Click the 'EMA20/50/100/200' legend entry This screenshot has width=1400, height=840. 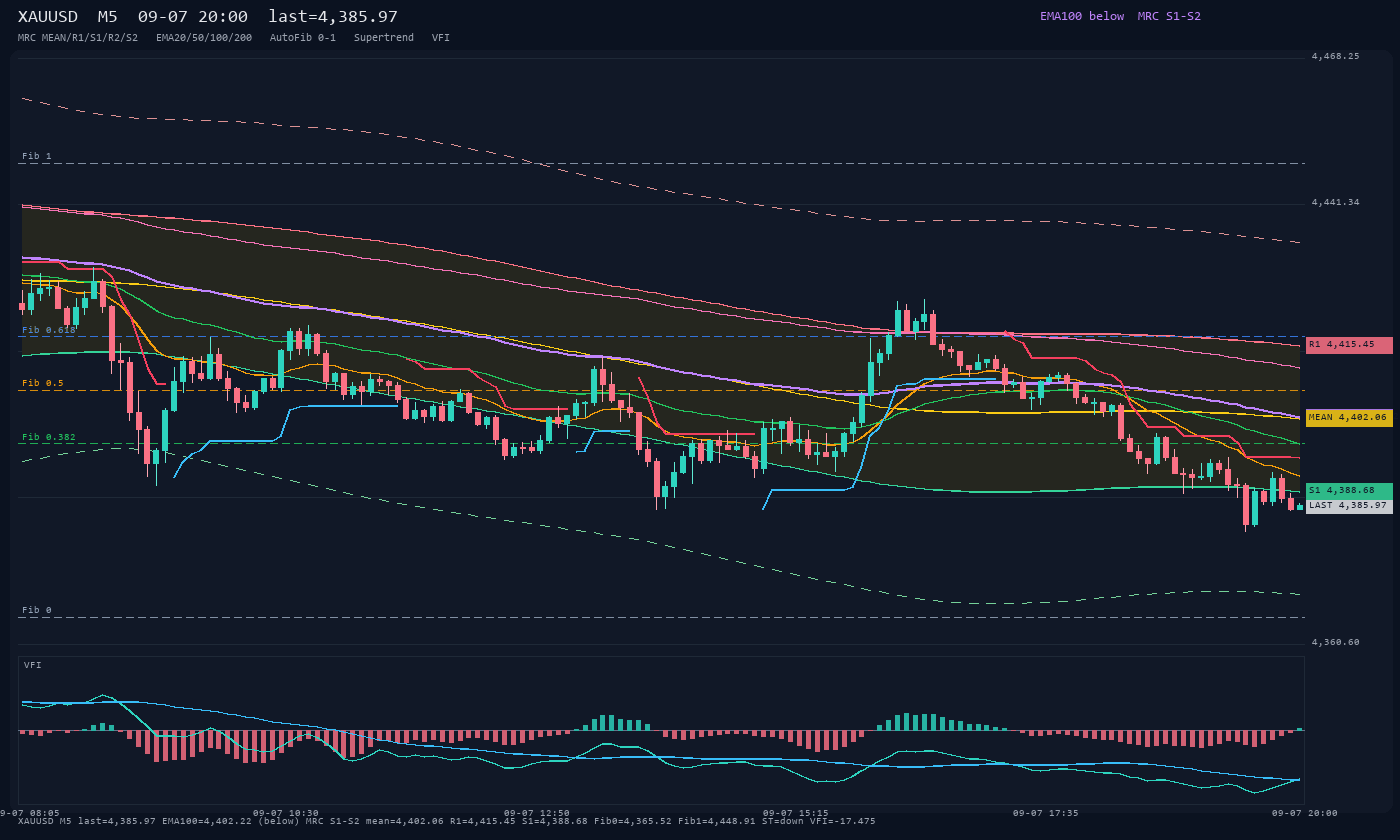(204, 38)
